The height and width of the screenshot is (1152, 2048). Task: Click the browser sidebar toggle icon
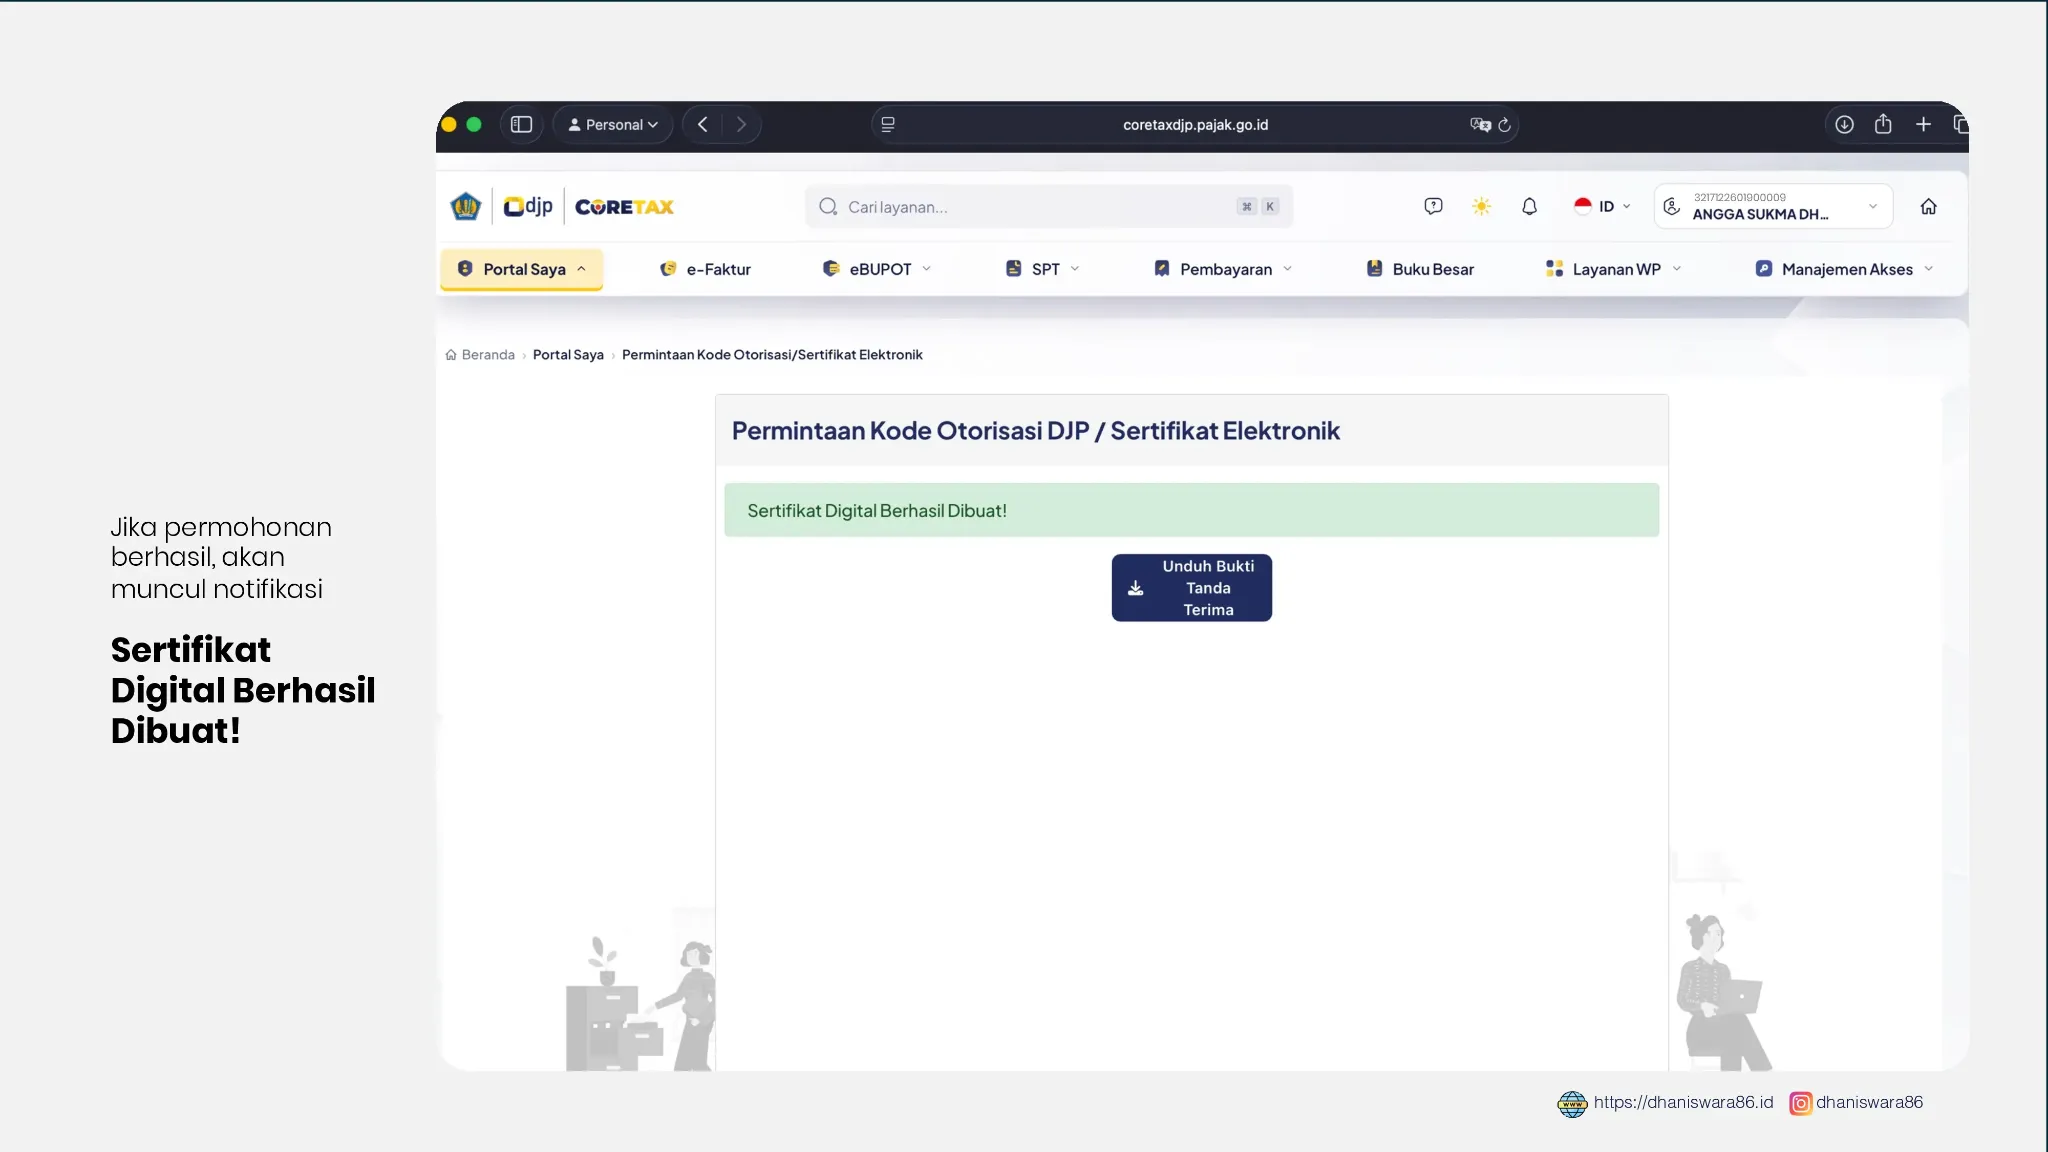click(521, 124)
